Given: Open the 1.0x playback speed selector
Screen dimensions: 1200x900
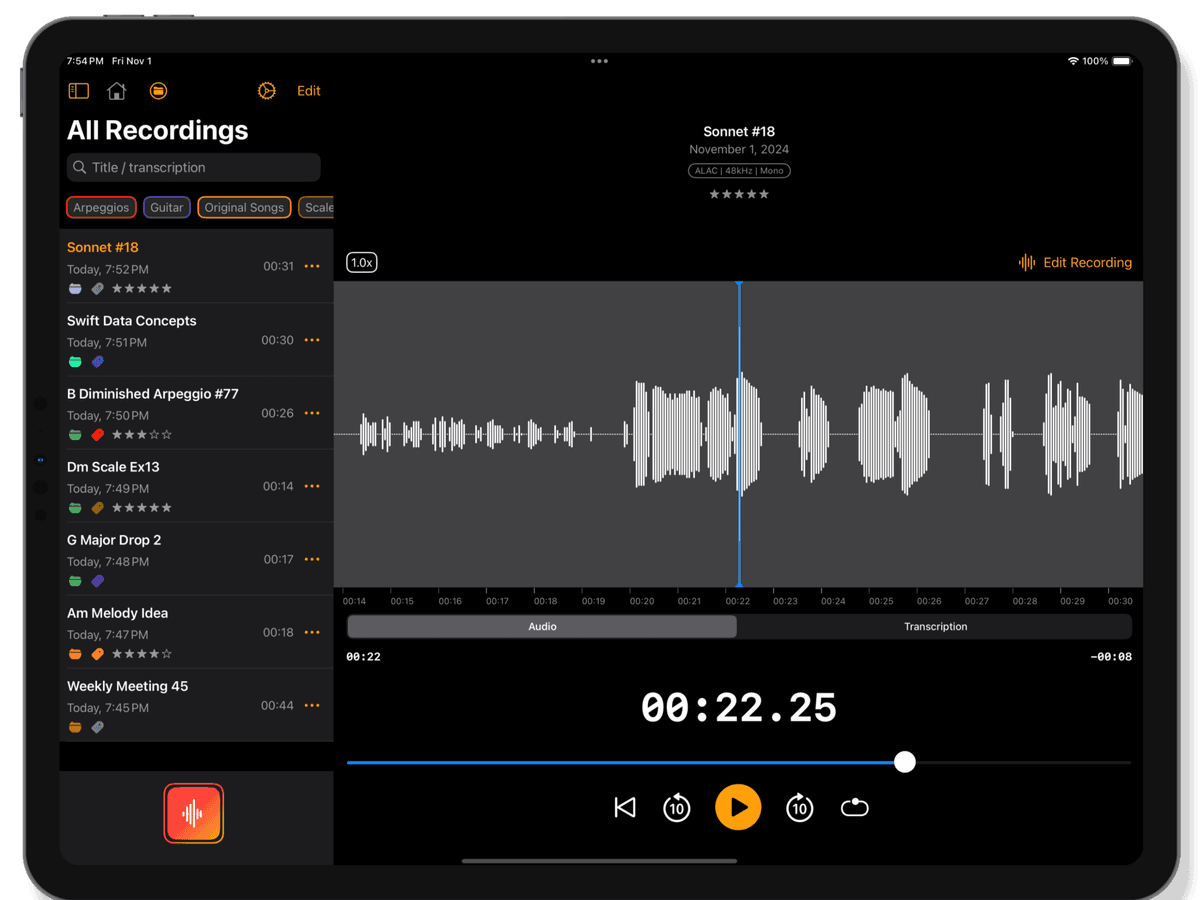Looking at the screenshot, I should pos(361,263).
